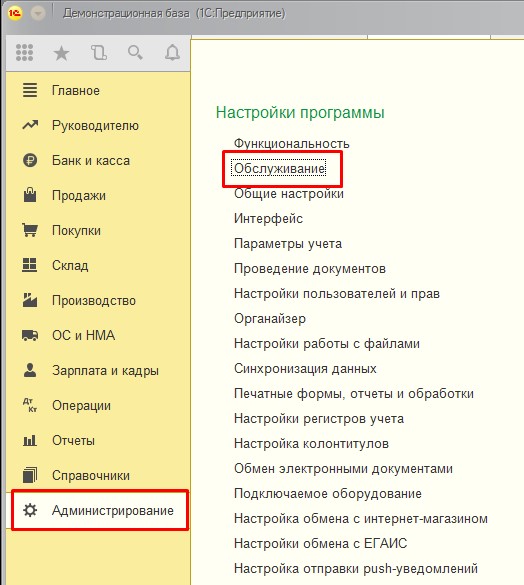Open Проведение документов link
The width and height of the screenshot is (524, 585).
pyautogui.click(x=310, y=269)
